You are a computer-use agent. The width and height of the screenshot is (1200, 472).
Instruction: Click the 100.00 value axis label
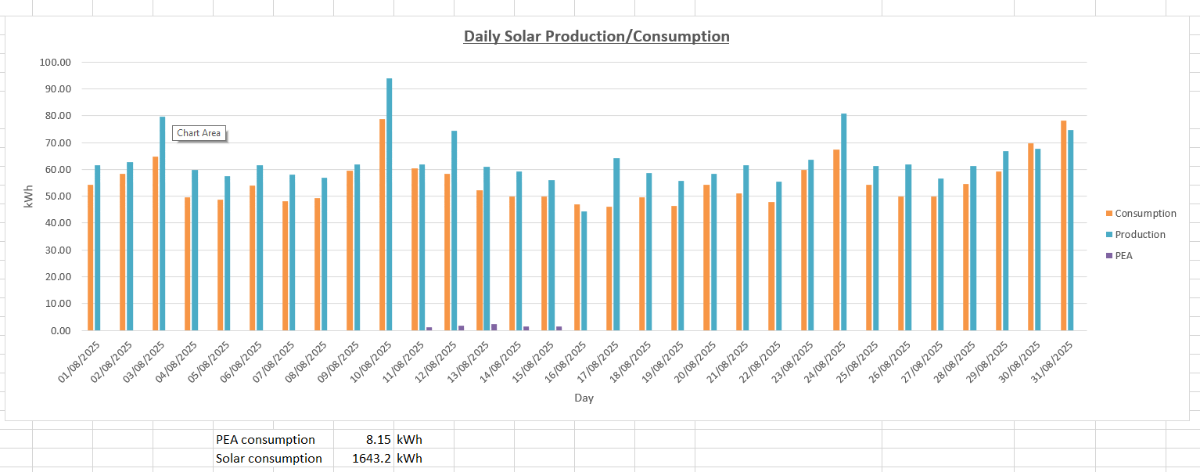click(55, 62)
